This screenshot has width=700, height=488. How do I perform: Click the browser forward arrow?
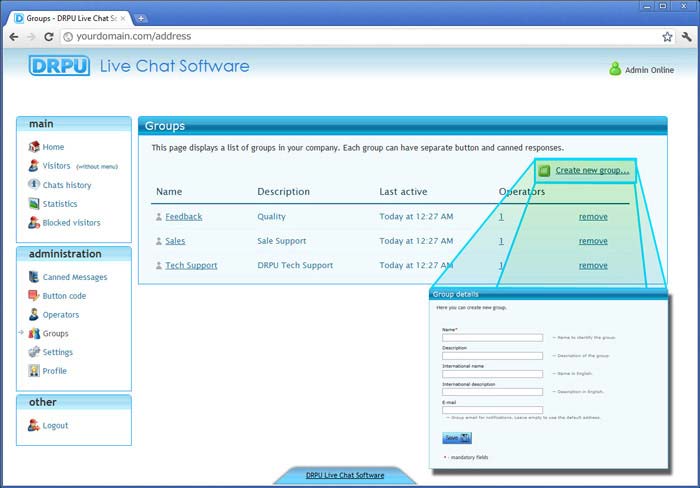(31, 37)
